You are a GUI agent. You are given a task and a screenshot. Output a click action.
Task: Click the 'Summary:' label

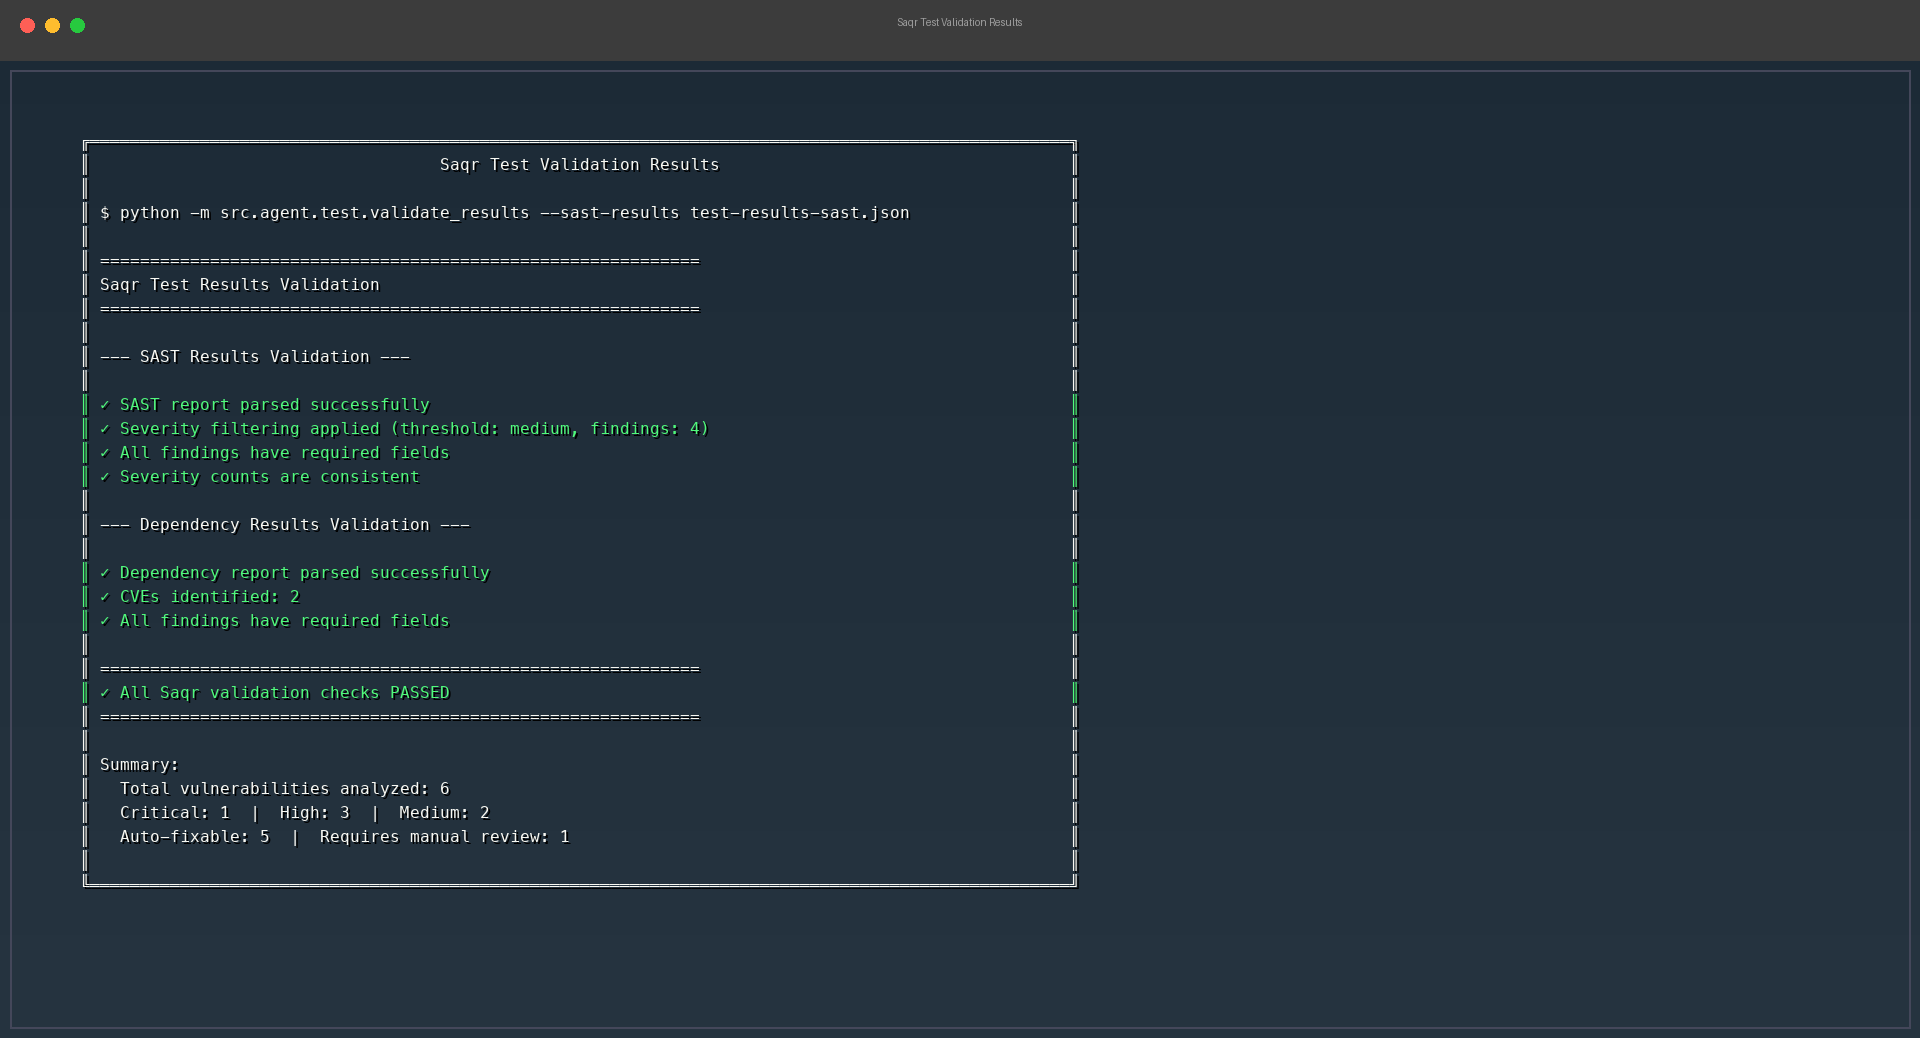139,765
